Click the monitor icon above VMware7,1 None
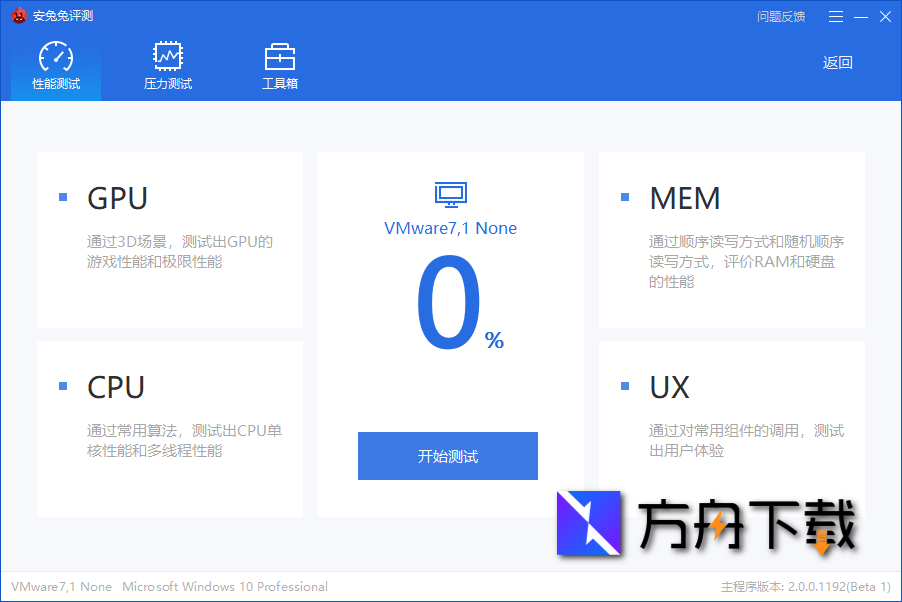 (x=449, y=194)
